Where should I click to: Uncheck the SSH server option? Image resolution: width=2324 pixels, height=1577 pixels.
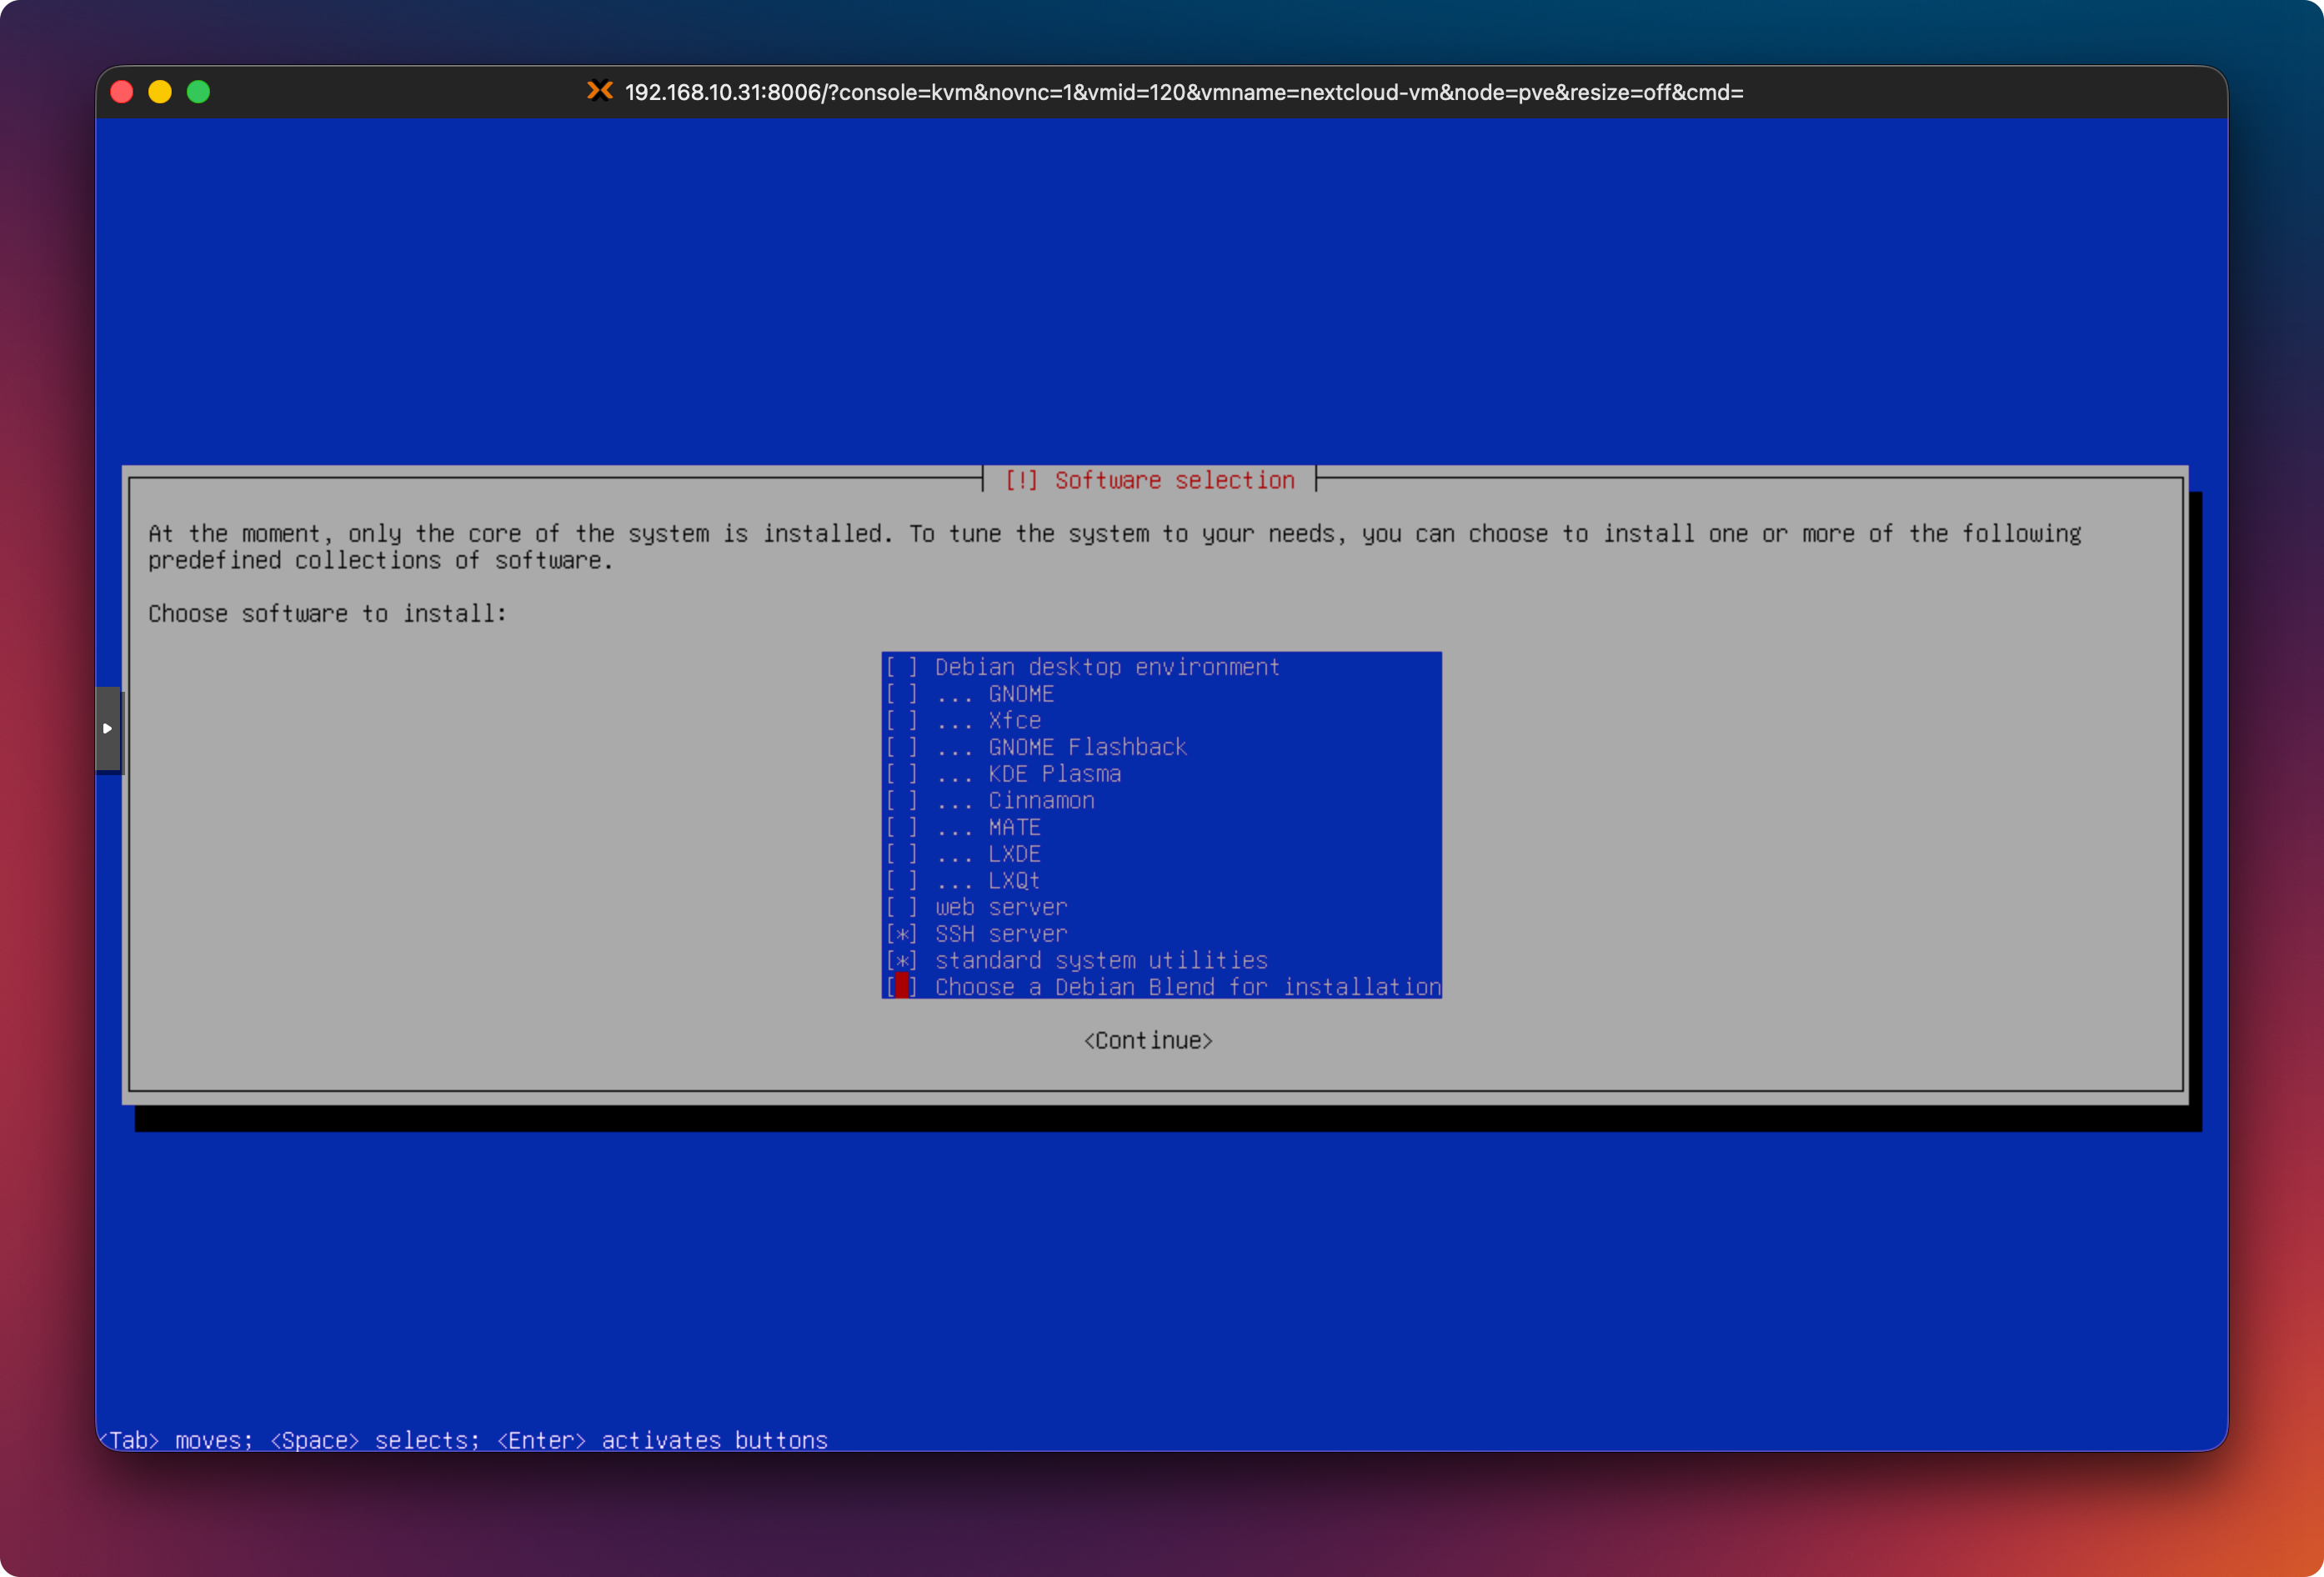(x=901, y=934)
